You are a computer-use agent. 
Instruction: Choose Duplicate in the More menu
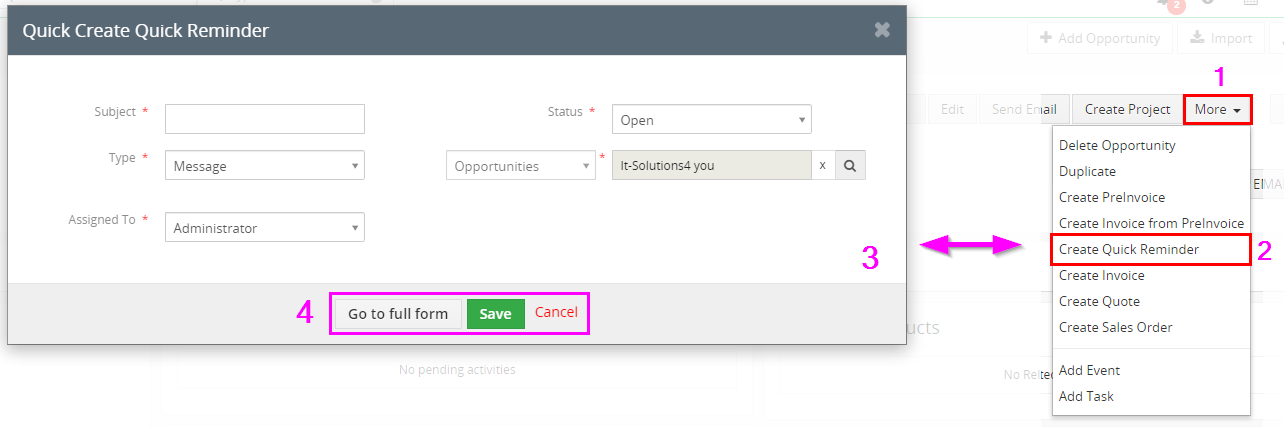[1087, 171]
